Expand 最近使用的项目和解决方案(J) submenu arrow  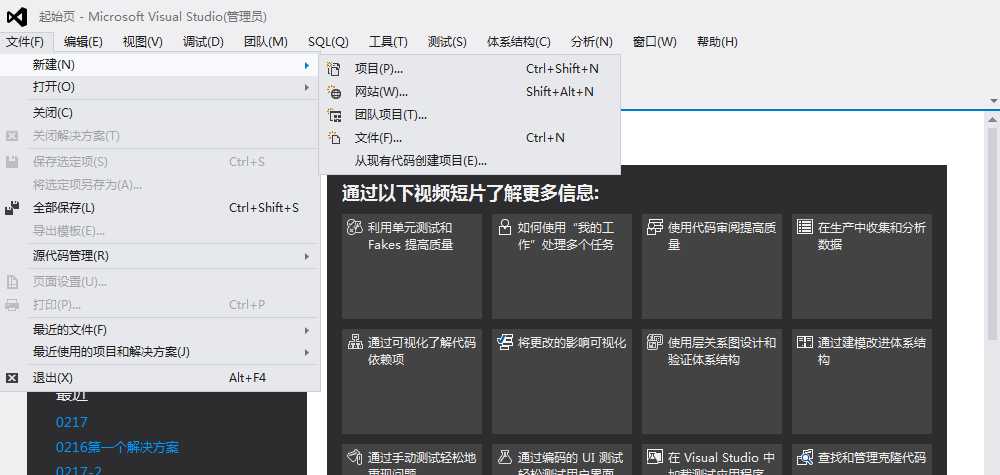coord(307,352)
